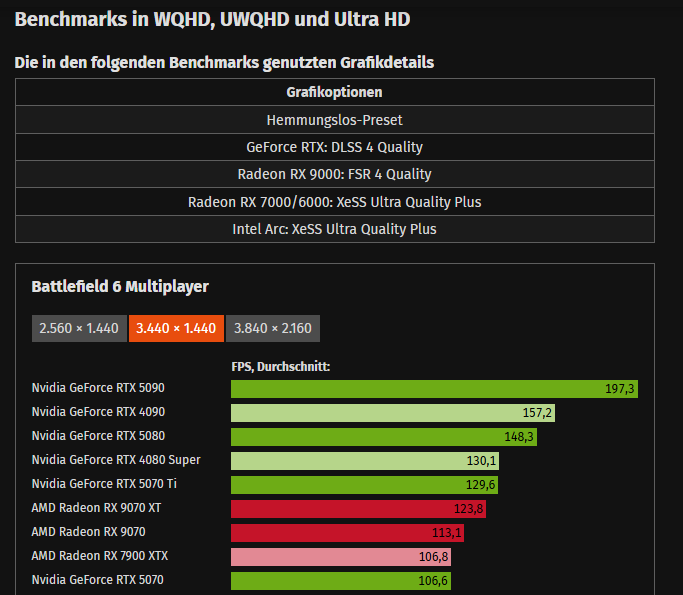This screenshot has height=595, width=683.
Task: Click the 197,3 FPS bar for RTX 5090
Action: (434, 389)
